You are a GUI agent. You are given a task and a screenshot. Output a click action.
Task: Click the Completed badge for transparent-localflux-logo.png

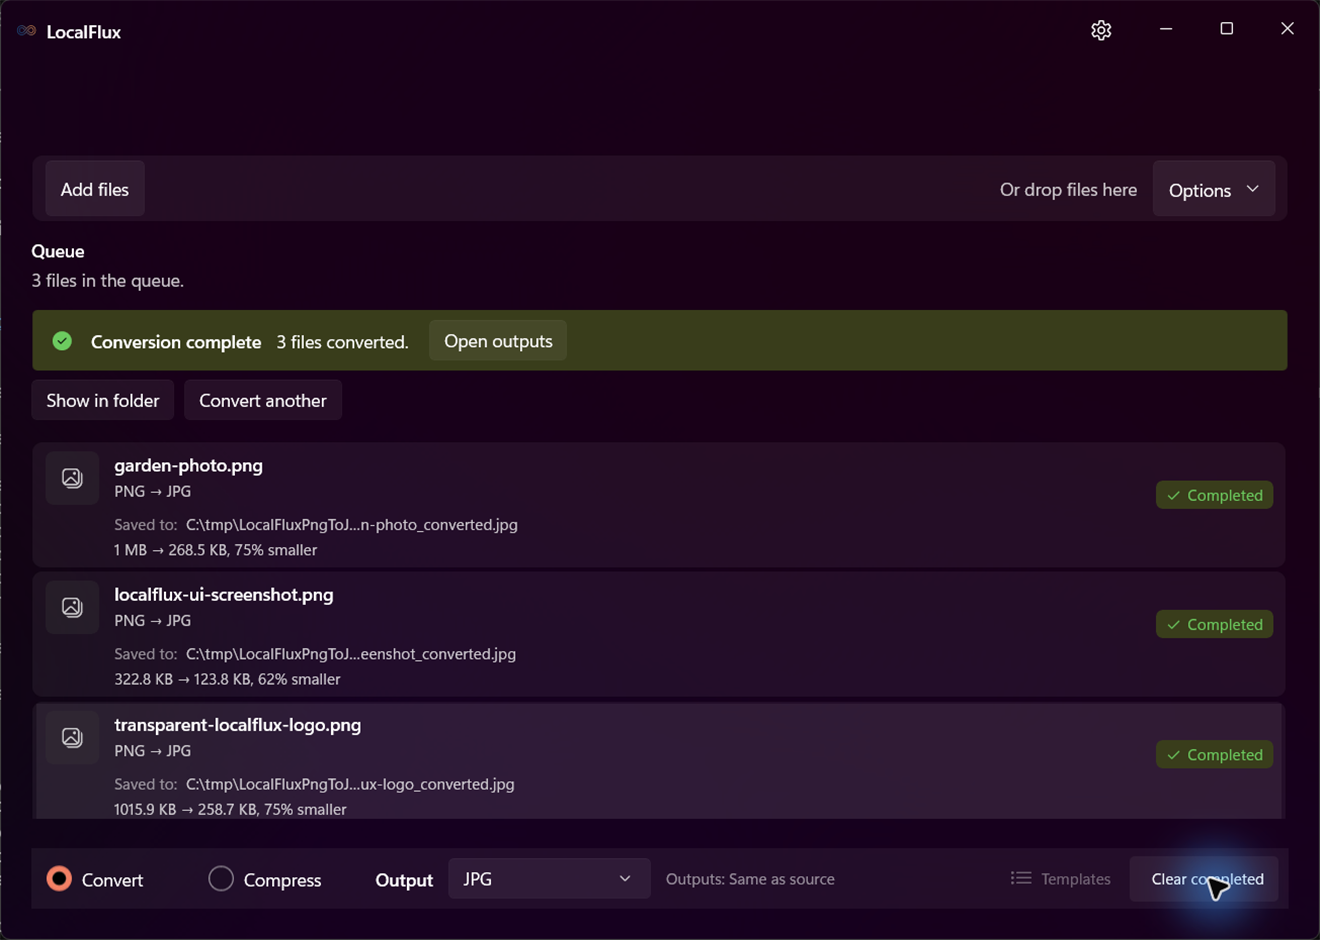point(1214,754)
